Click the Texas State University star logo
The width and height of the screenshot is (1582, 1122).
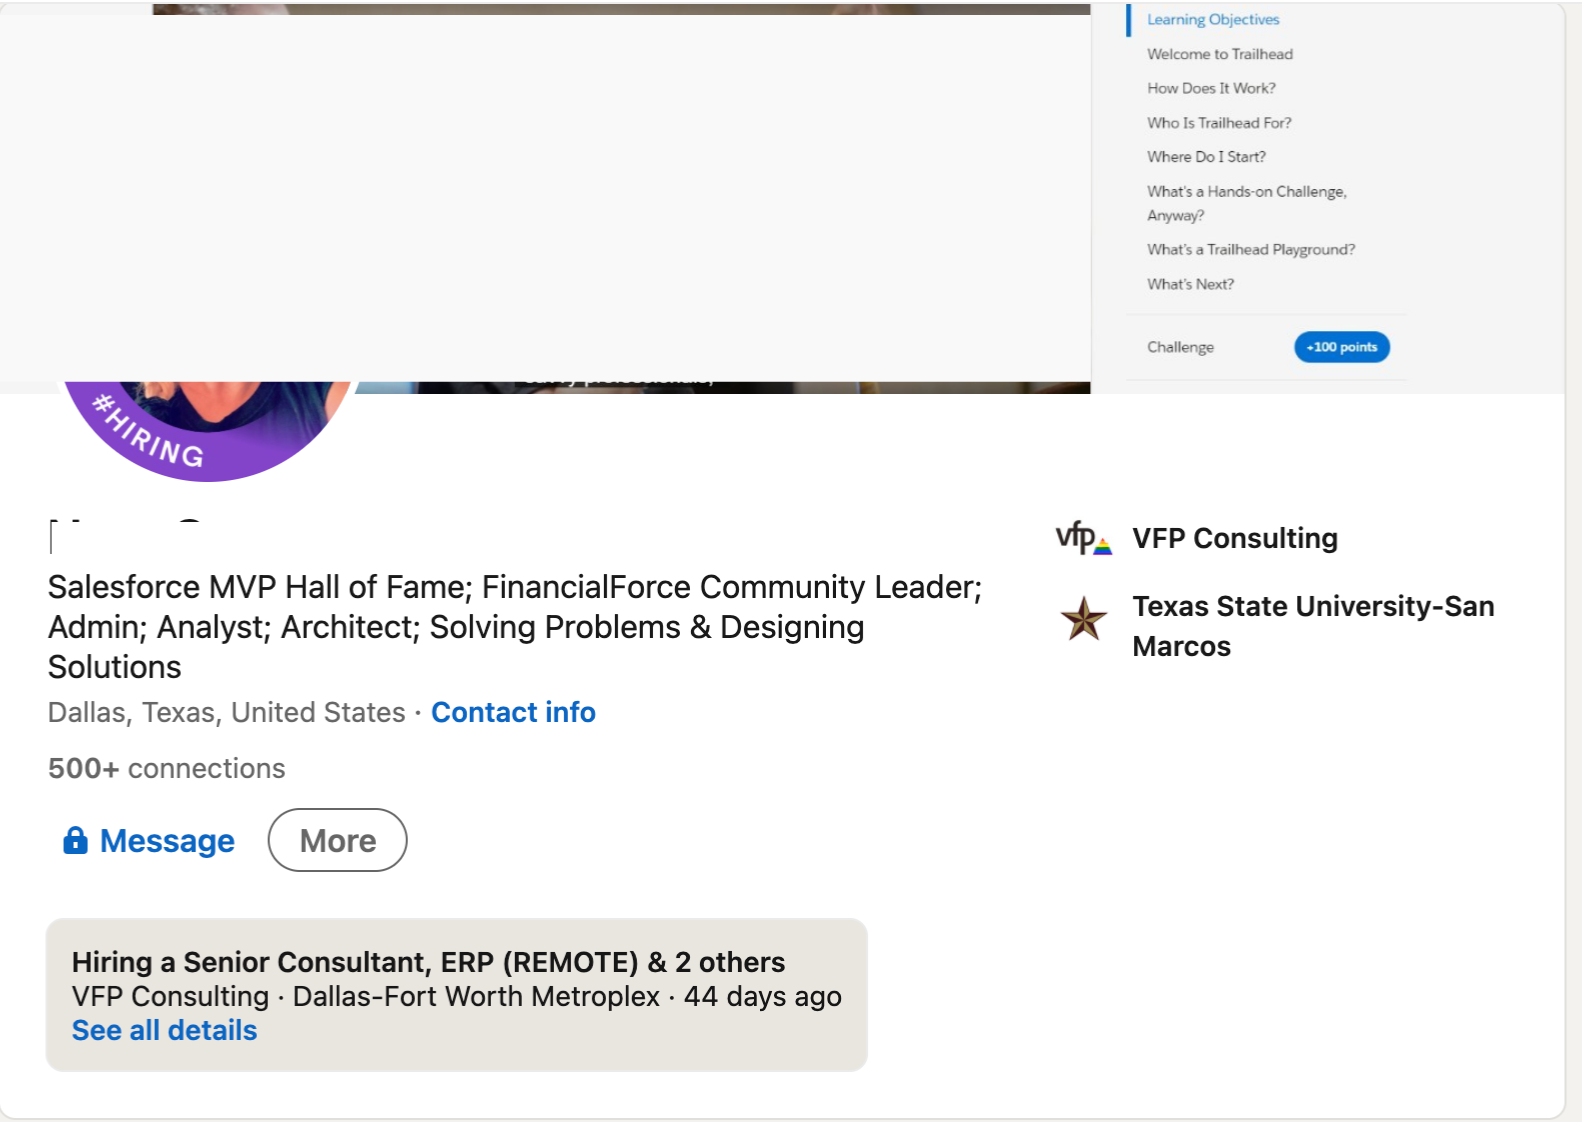(1083, 618)
